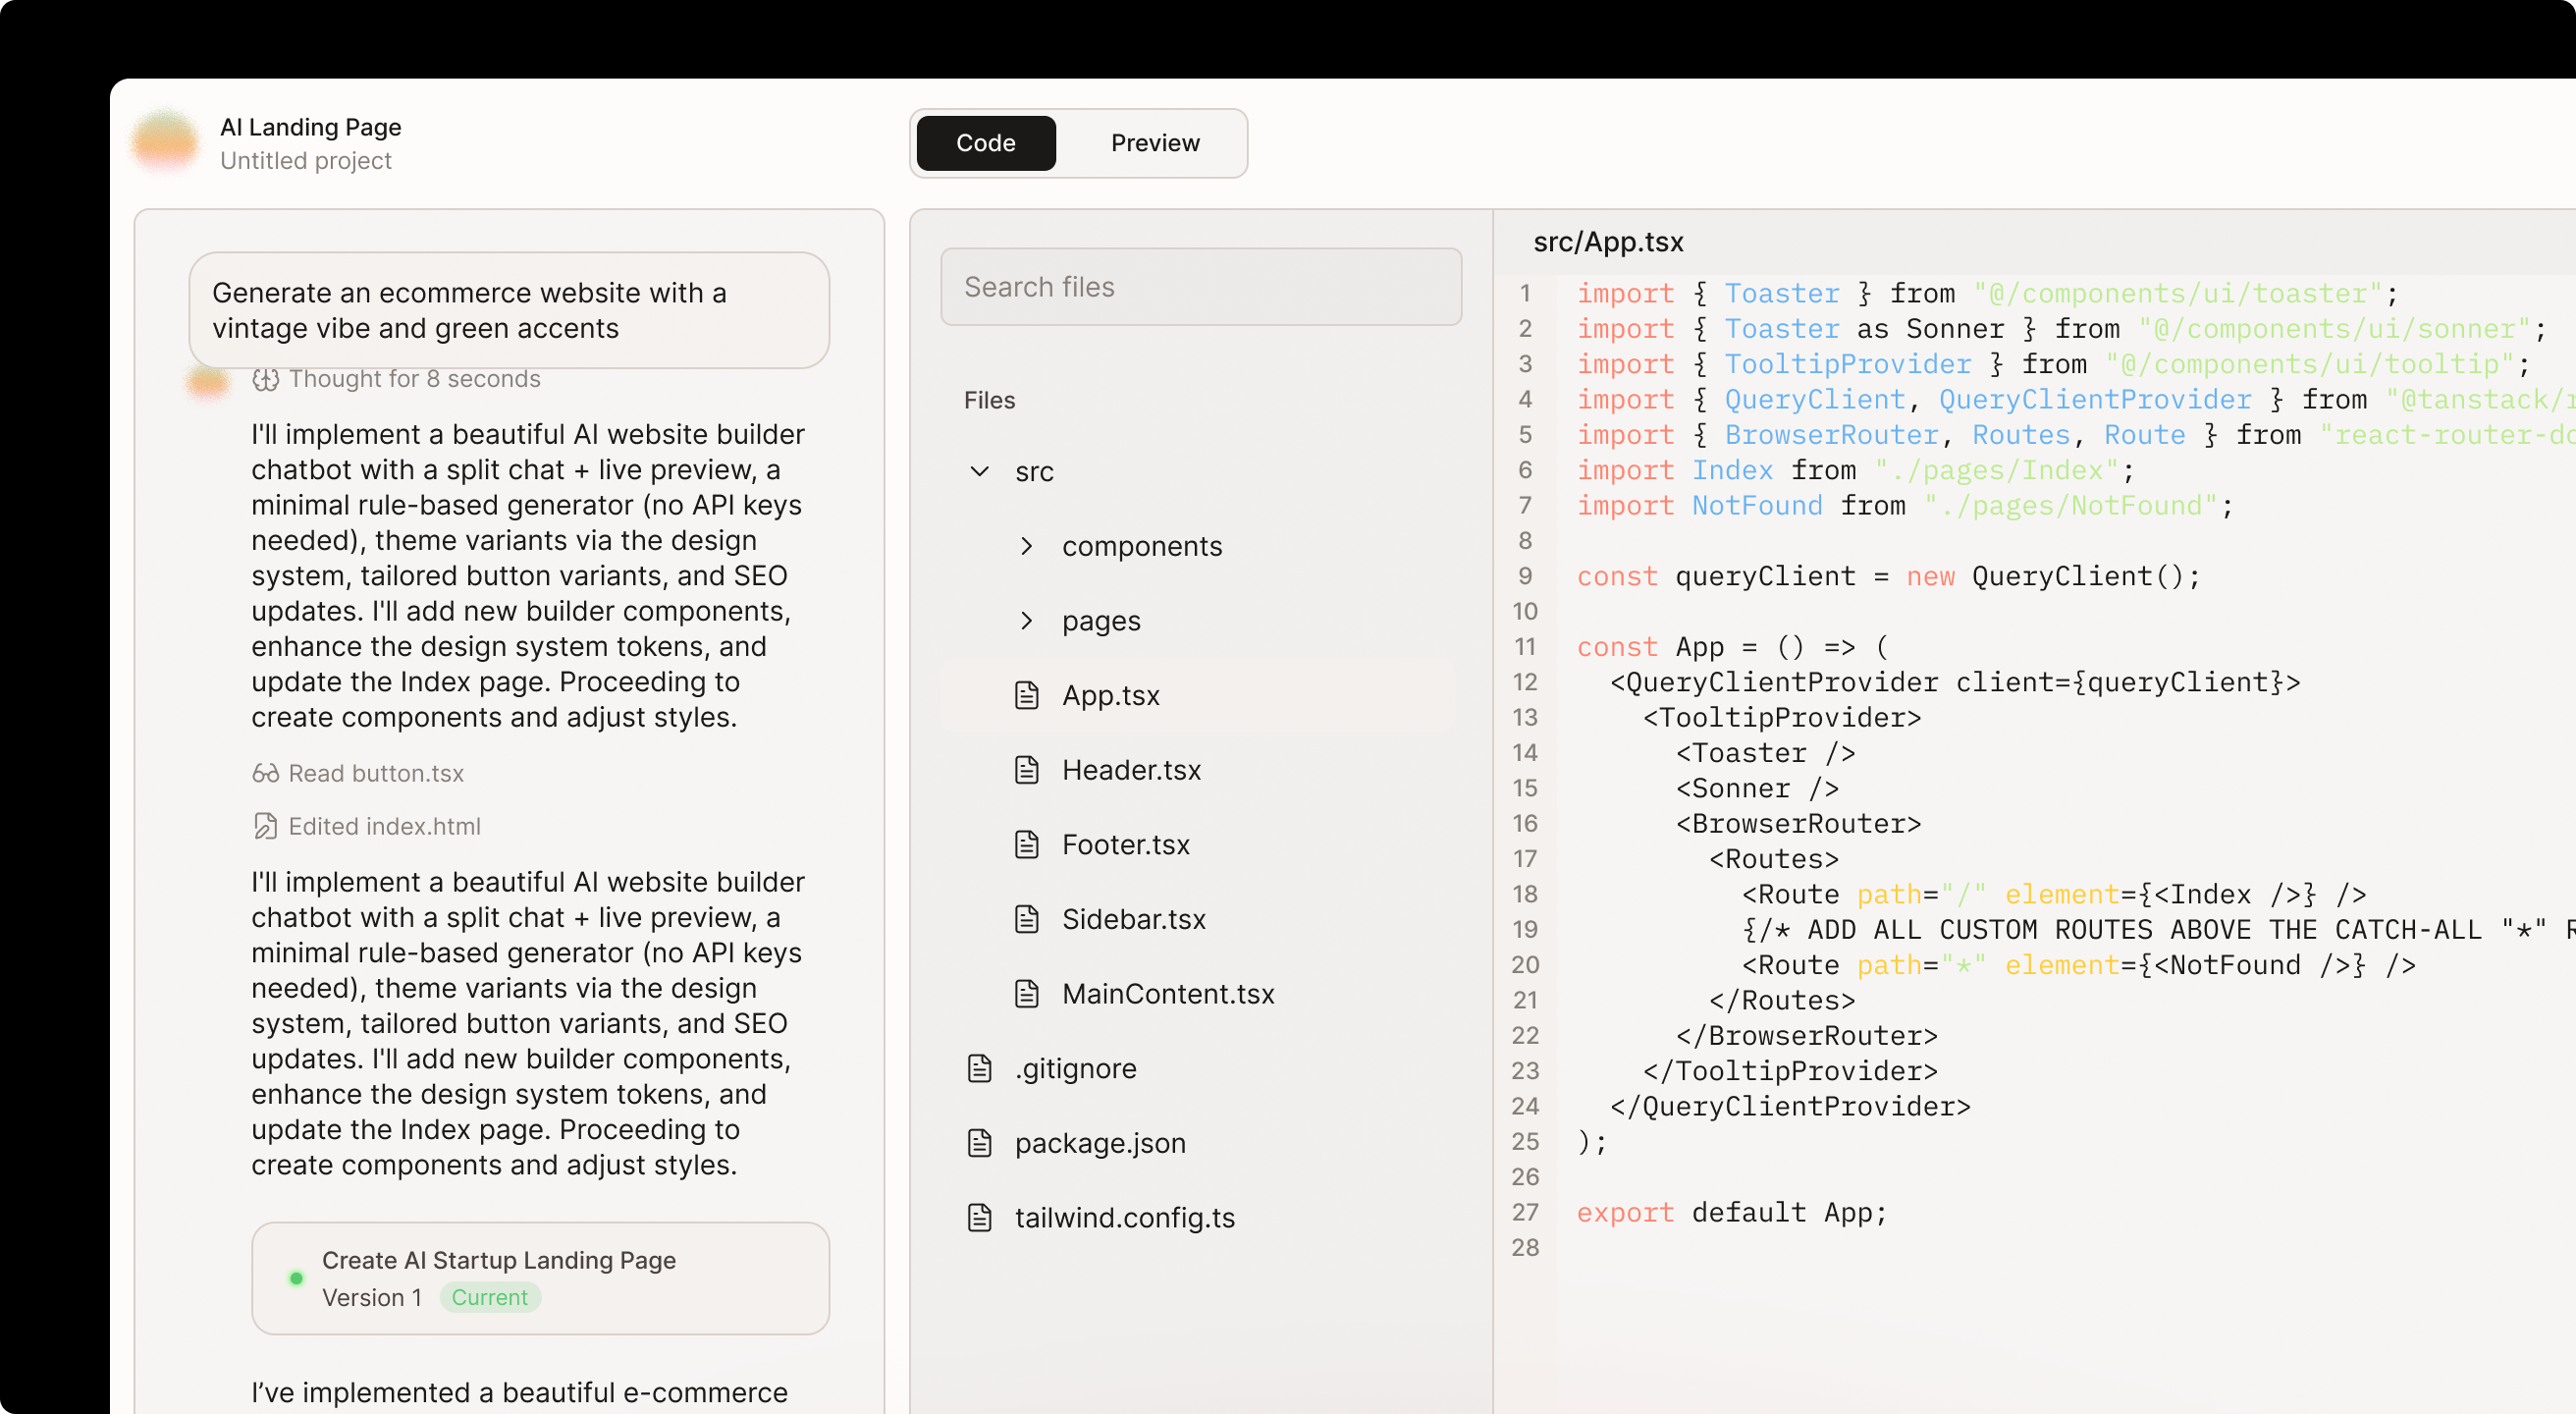
Task: Click the package.json file icon
Action: tap(979, 1143)
